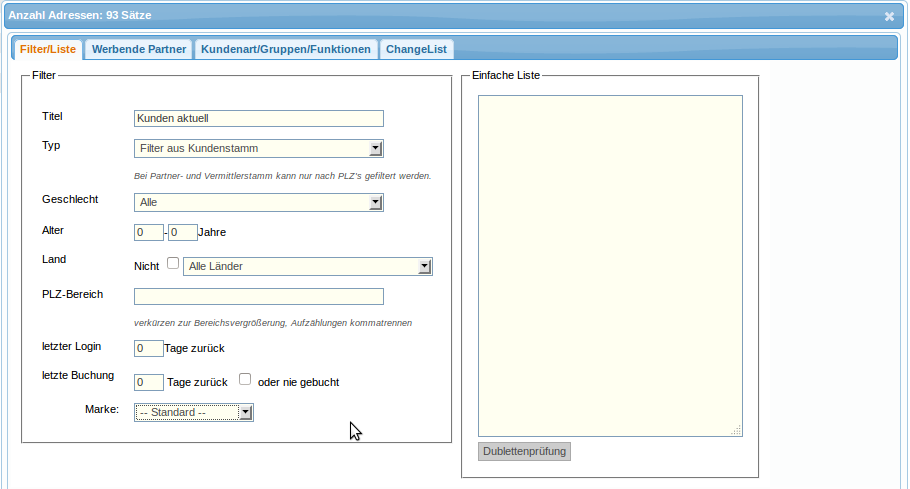The image size is (910, 489).
Task: Open the Kundenart/Gruppen/Funktionen tab
Action: point(286,49)
